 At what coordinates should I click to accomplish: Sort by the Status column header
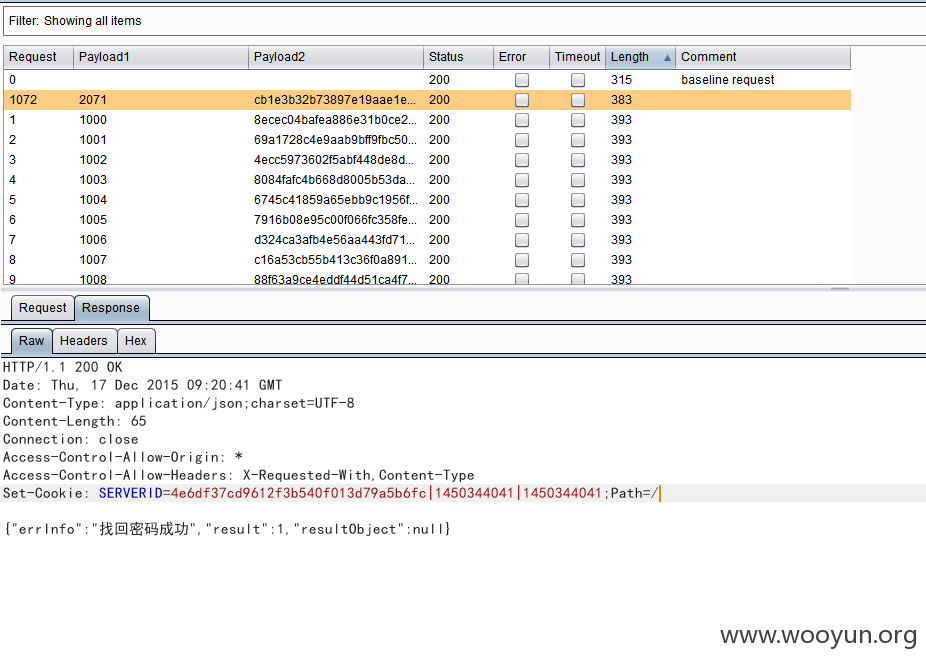pos(458,57)
